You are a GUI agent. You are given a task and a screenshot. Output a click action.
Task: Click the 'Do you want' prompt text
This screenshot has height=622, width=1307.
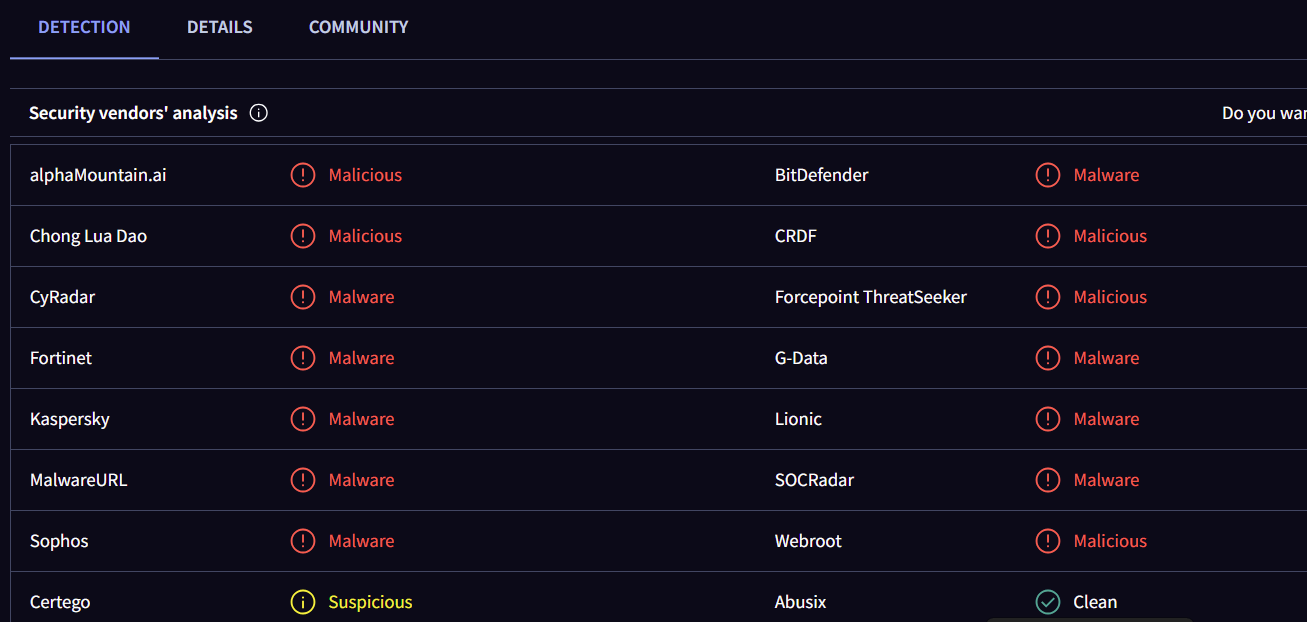coord(1264,113)
